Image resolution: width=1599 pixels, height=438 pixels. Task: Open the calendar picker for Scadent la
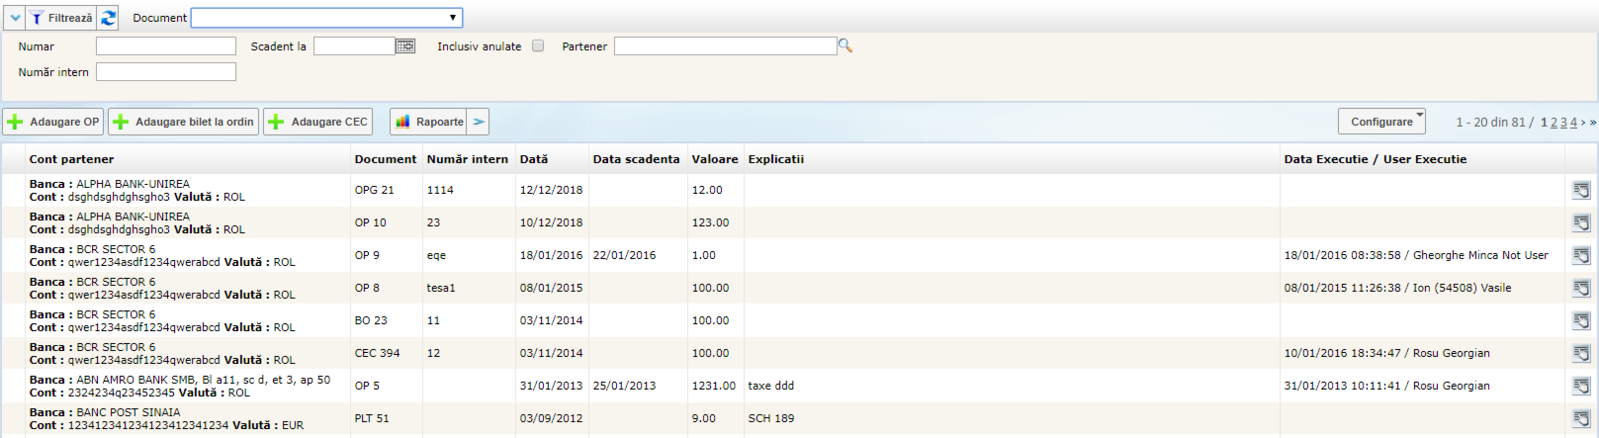tap(405, 46)
